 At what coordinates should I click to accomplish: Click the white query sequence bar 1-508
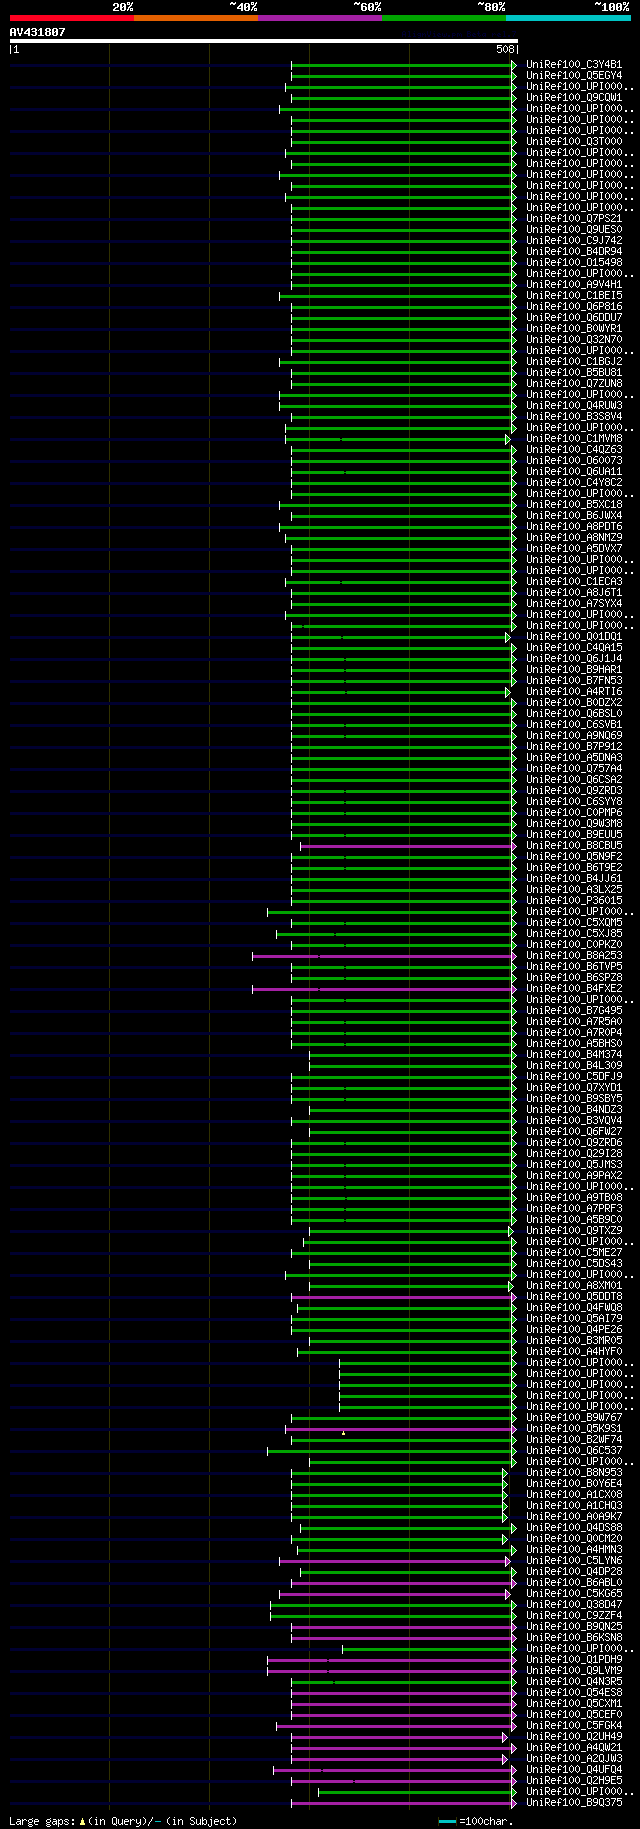pyautogui.click(x=264, y=41)
